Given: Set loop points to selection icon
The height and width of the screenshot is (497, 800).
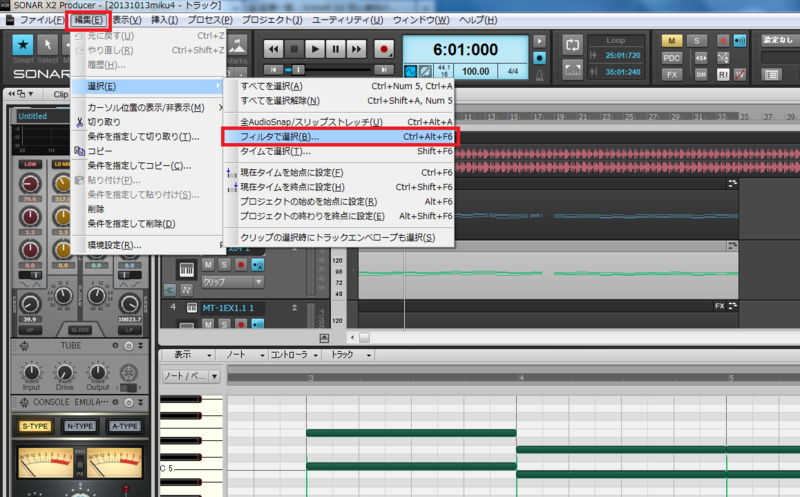Looking at the screenshot, I should pyautogui.click(x=572, y=69).
